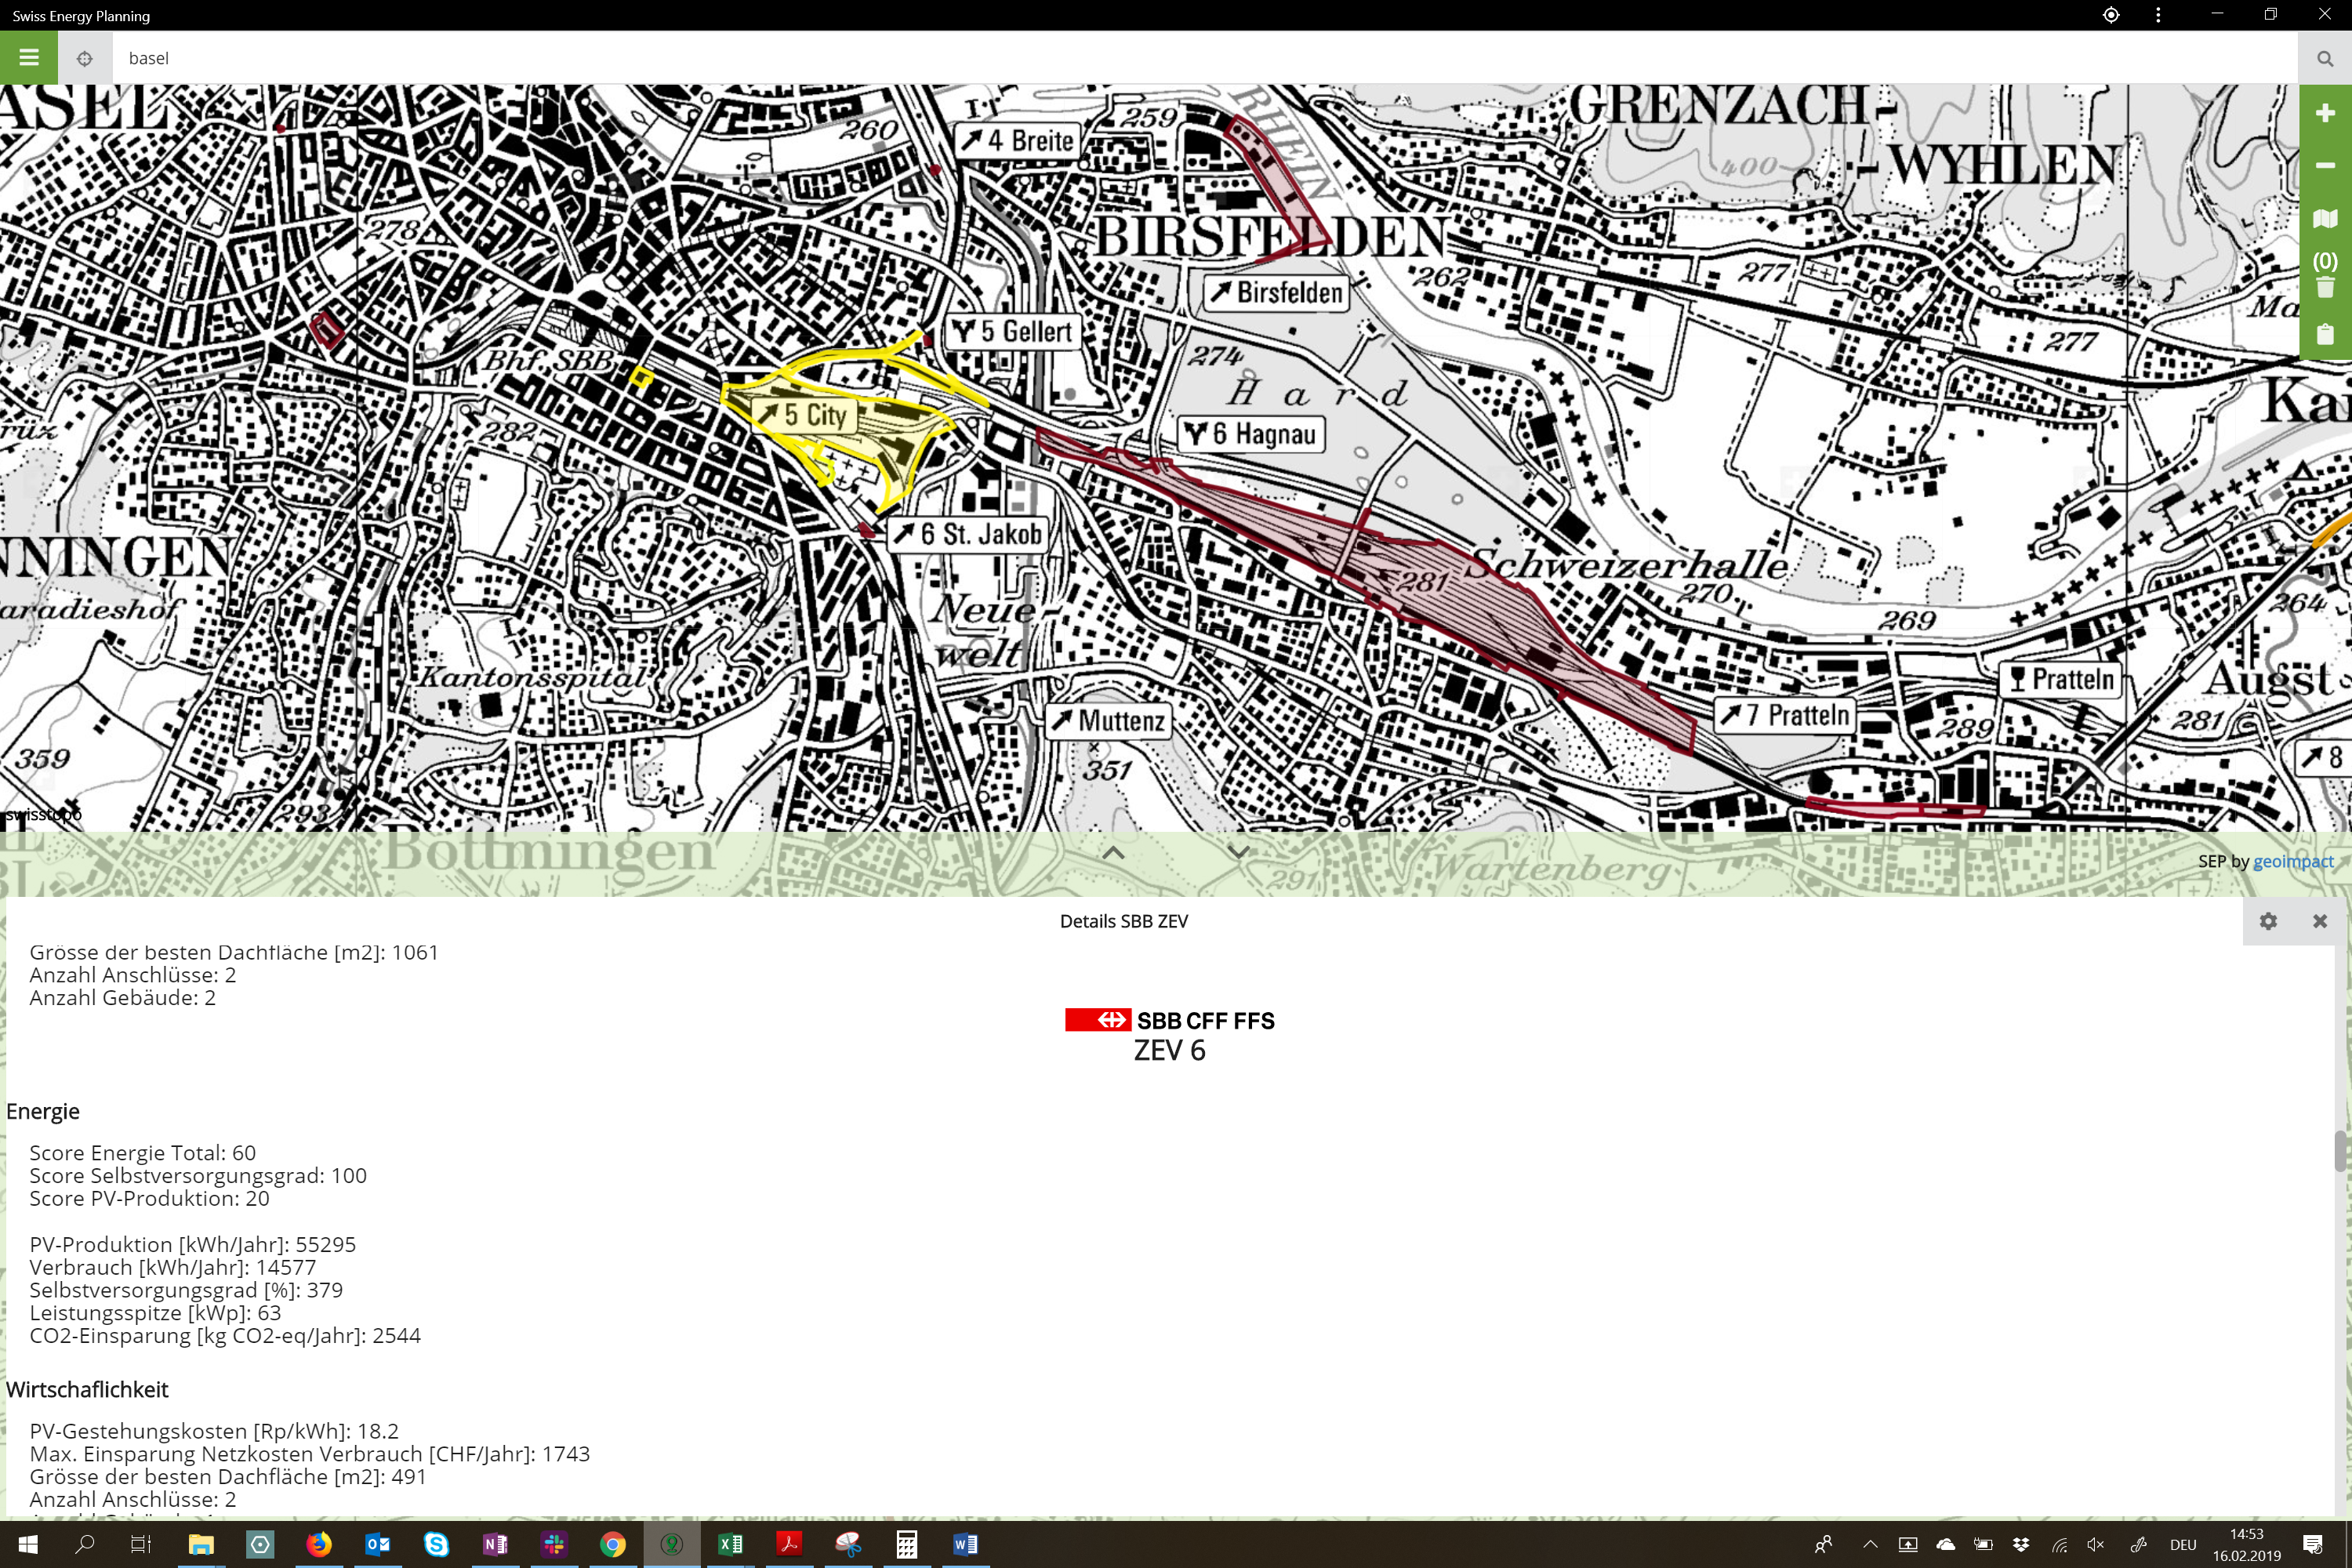Image resolution: width=2352 pixels, height=1568 pixels.
Task: Open the title bar three-dot menu
Action: (2158, 15)
